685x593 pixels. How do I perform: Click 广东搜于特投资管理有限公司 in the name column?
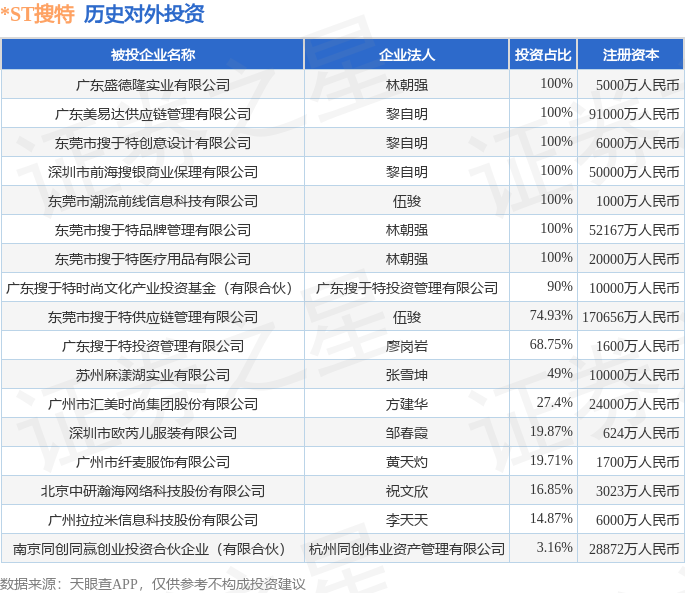click(x=152, y=346)
